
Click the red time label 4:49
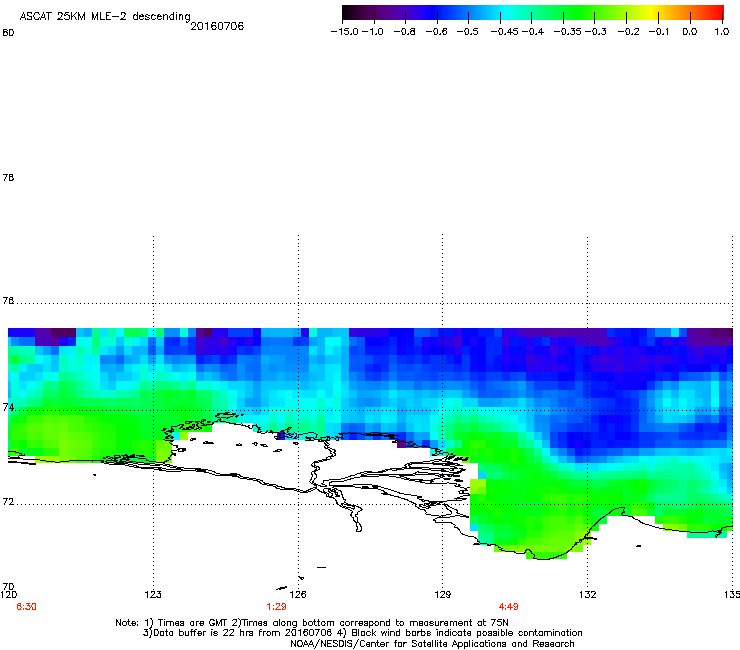pyautogui.click(x=509, y=607)
